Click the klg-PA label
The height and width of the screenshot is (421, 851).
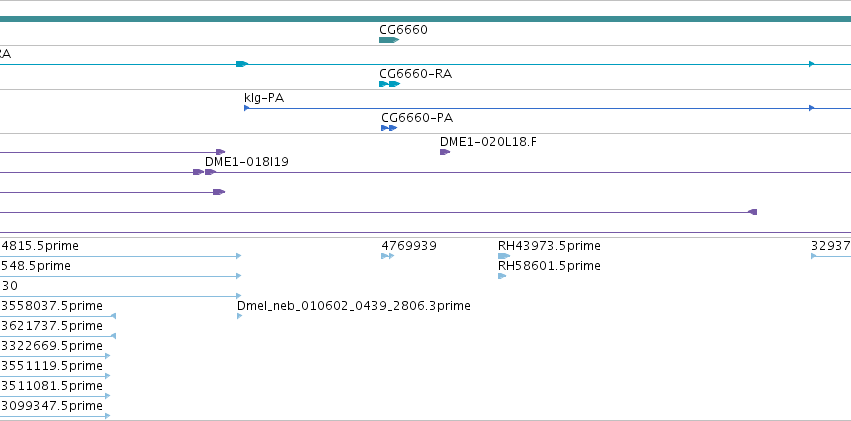tap(264, 98)
